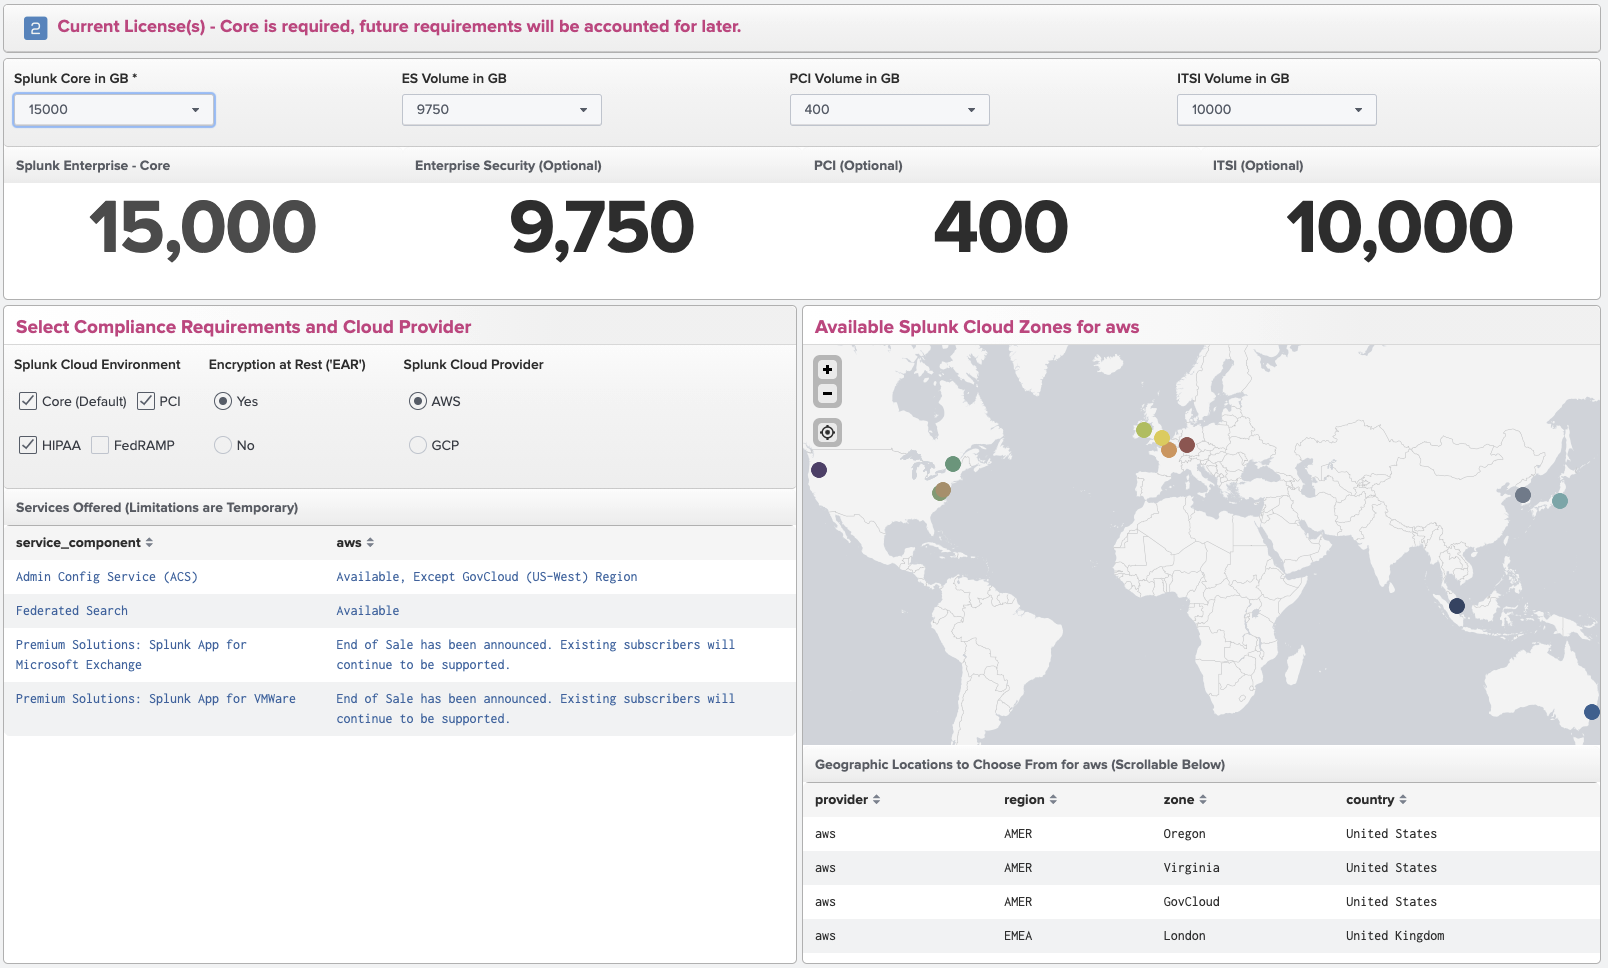The image size is (1608, 968).
Task: Uncheck Core (Default) environment checkbox
Action: pyautogui.click(x=28, y=401)
